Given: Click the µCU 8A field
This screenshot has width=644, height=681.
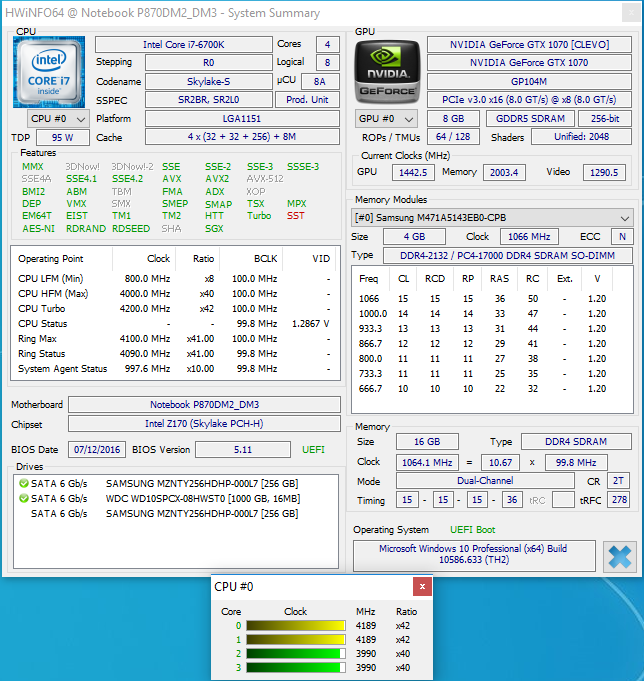Looking at the screenshot, I should click(320, 81).
